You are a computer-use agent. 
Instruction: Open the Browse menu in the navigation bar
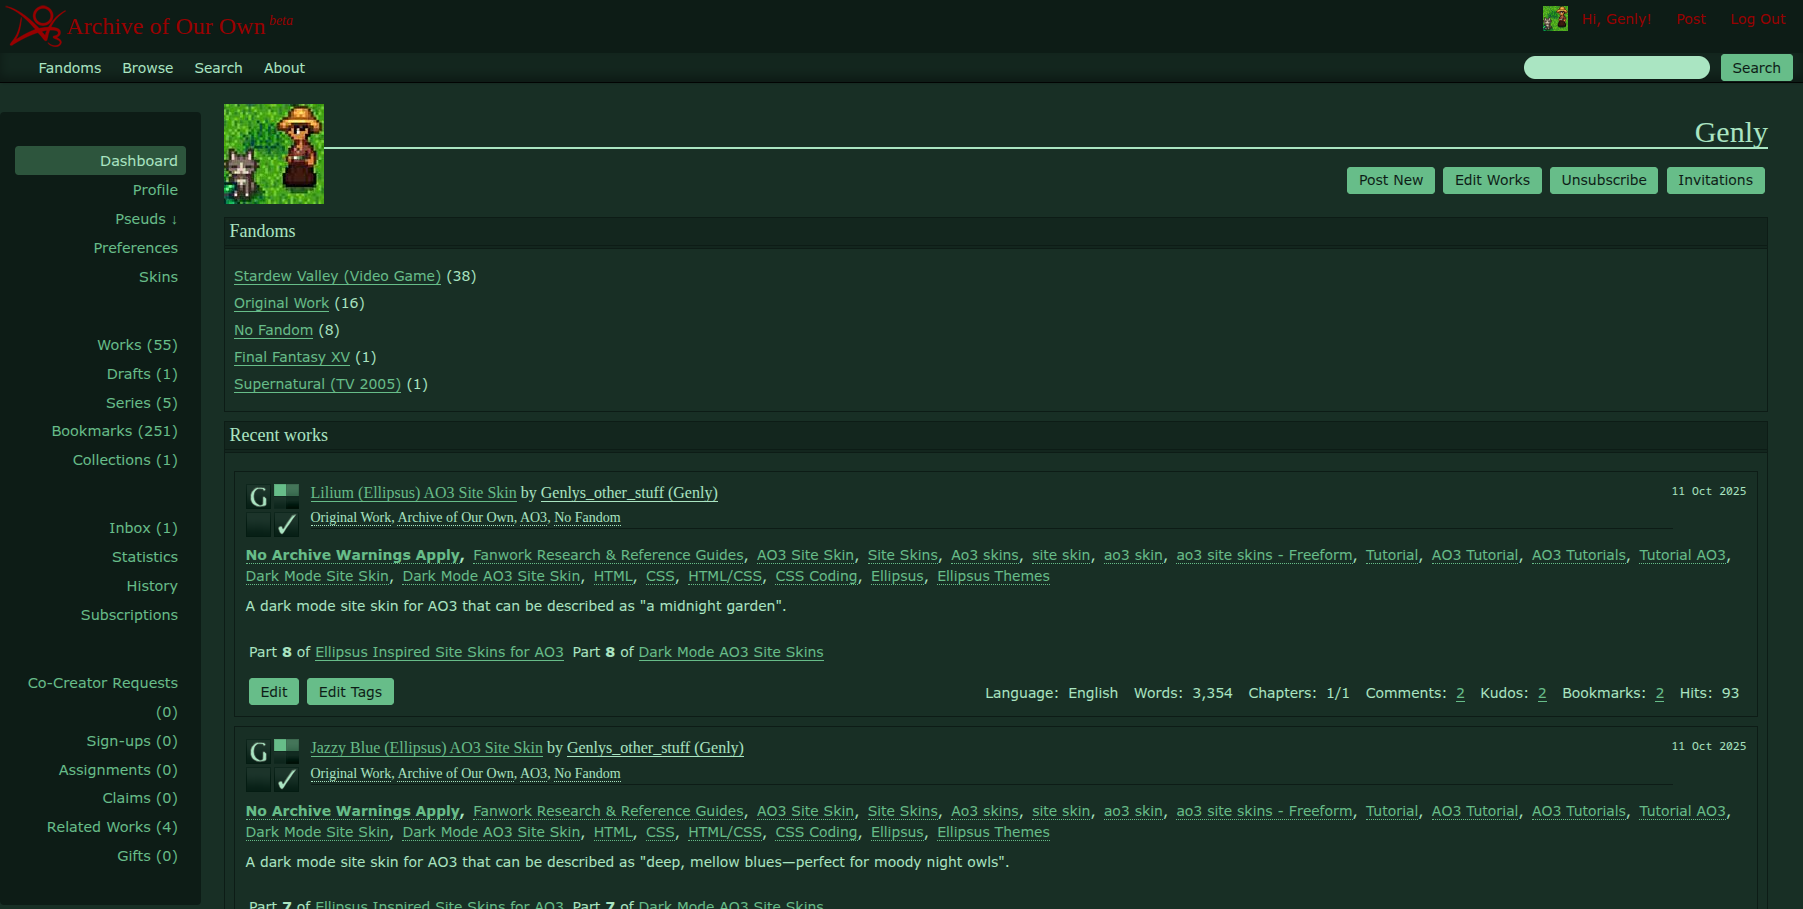pos(147,68)
